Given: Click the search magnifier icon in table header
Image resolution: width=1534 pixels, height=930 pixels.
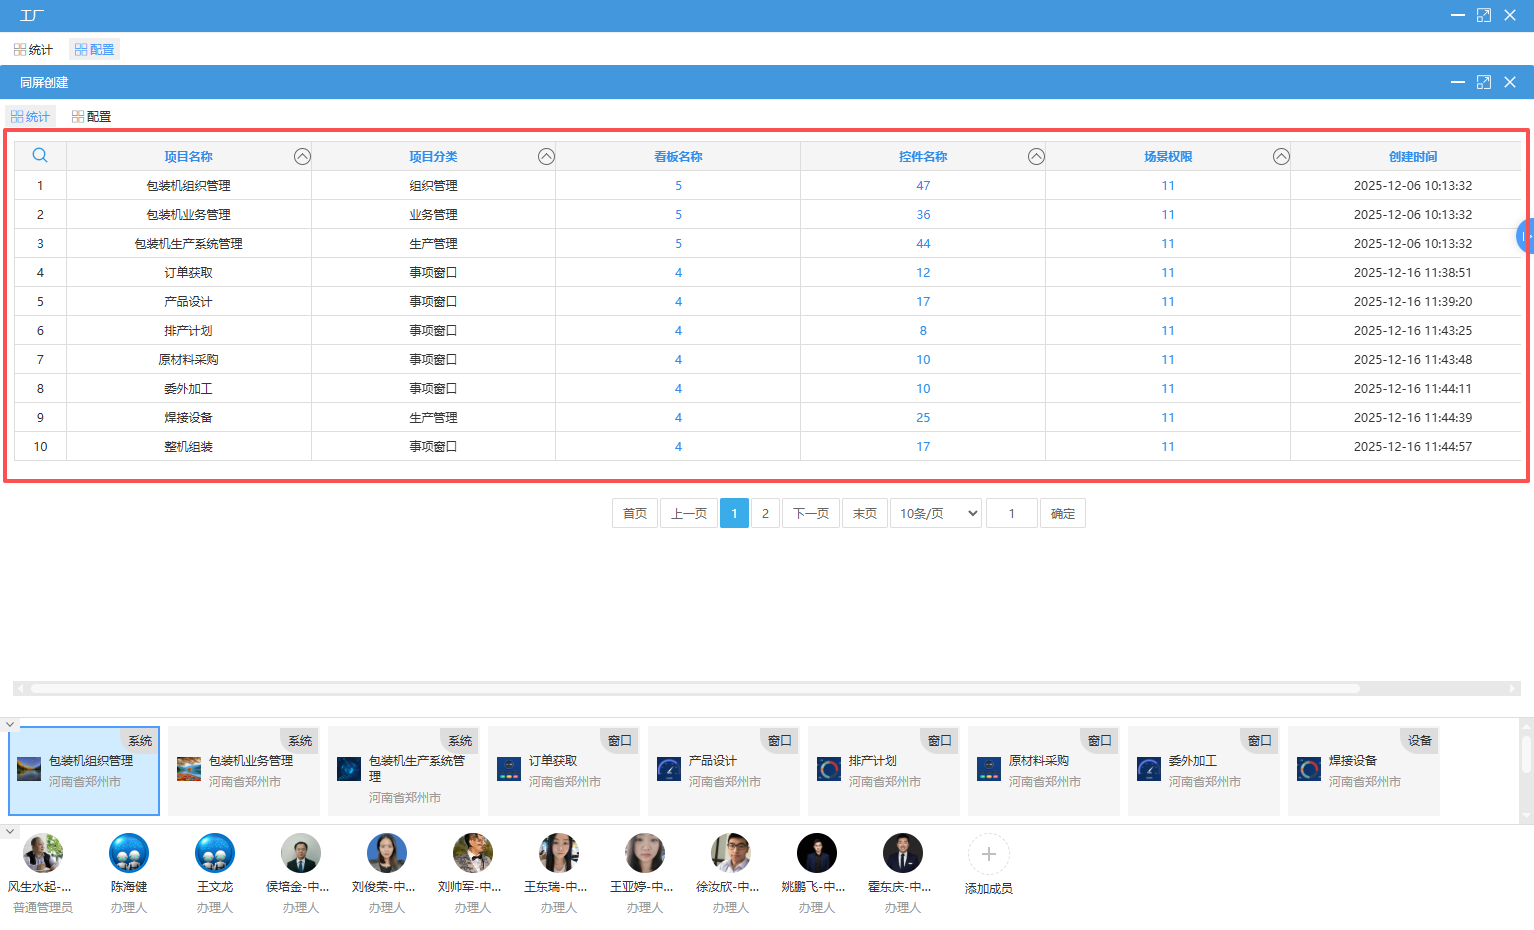Looking at the screenshot, I should (40, 156).
